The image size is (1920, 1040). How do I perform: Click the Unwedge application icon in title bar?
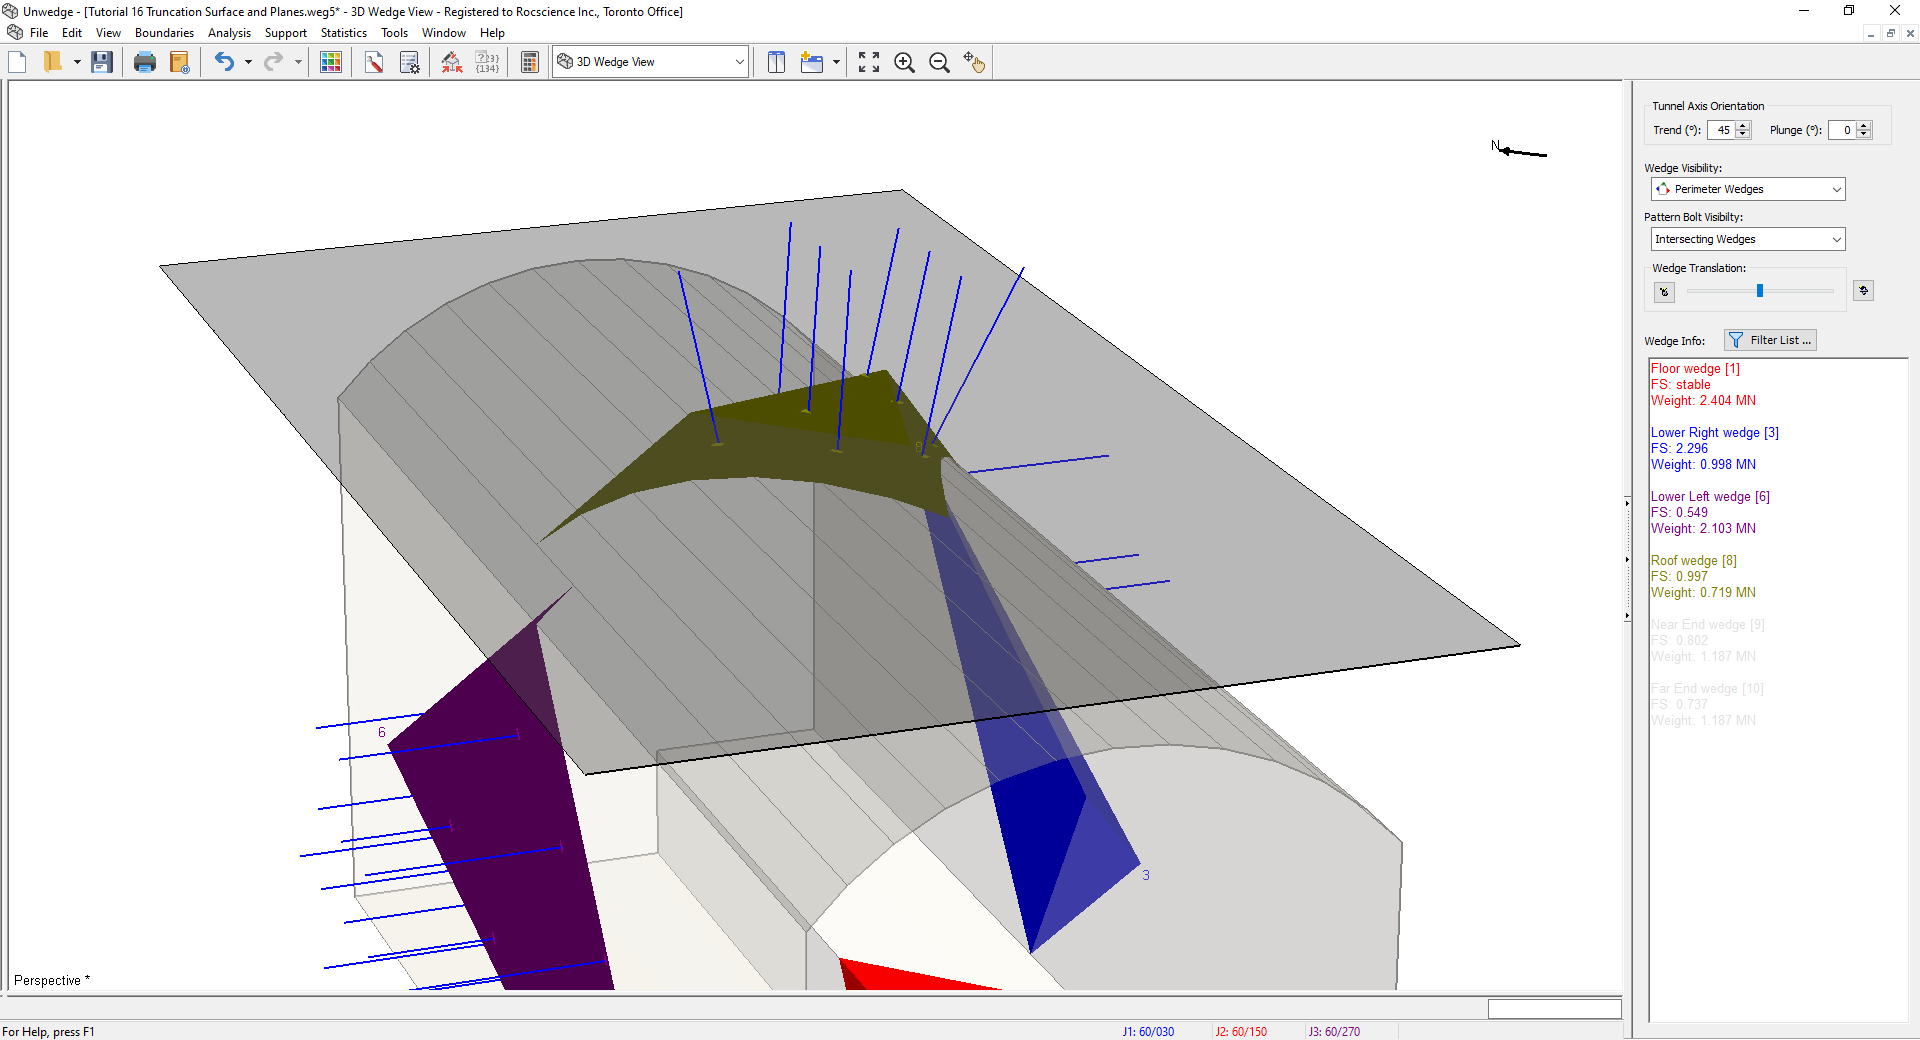coord(10,11)
